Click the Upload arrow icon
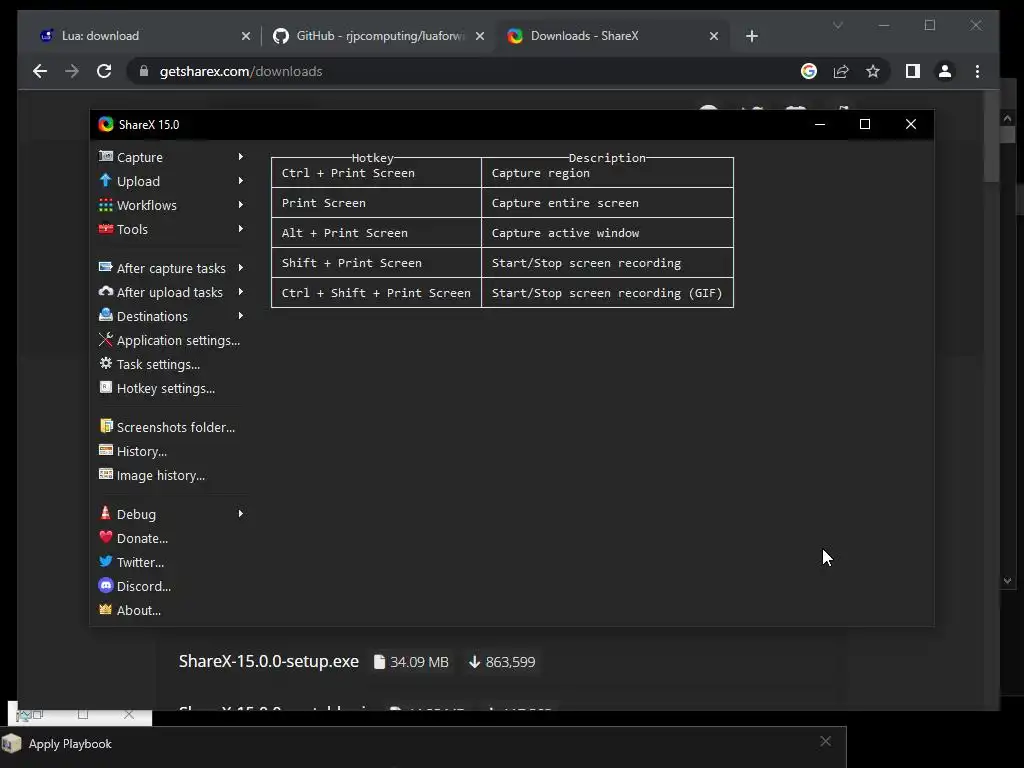 [x=106, y=180]
